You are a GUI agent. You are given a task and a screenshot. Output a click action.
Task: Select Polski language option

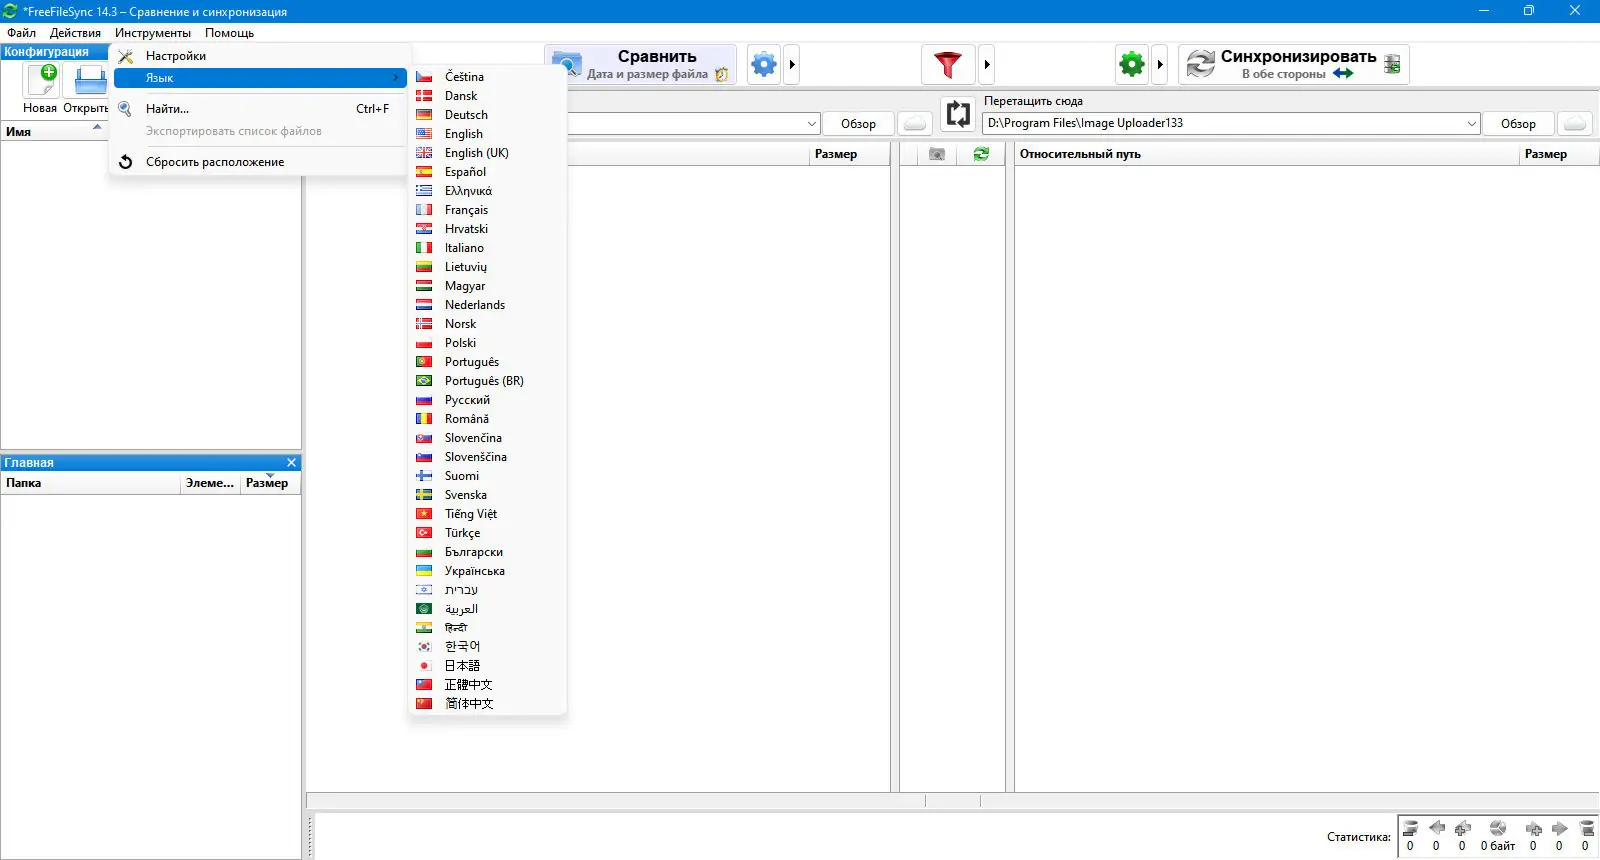coord(489,343)
